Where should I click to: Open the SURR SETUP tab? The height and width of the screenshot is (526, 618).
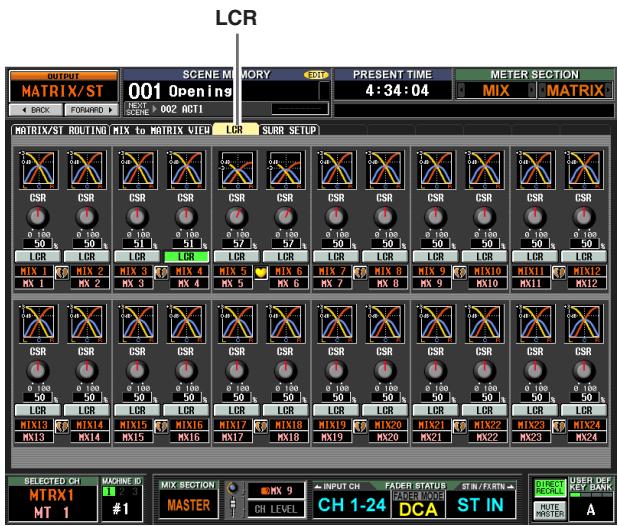(x=289, y=130)
